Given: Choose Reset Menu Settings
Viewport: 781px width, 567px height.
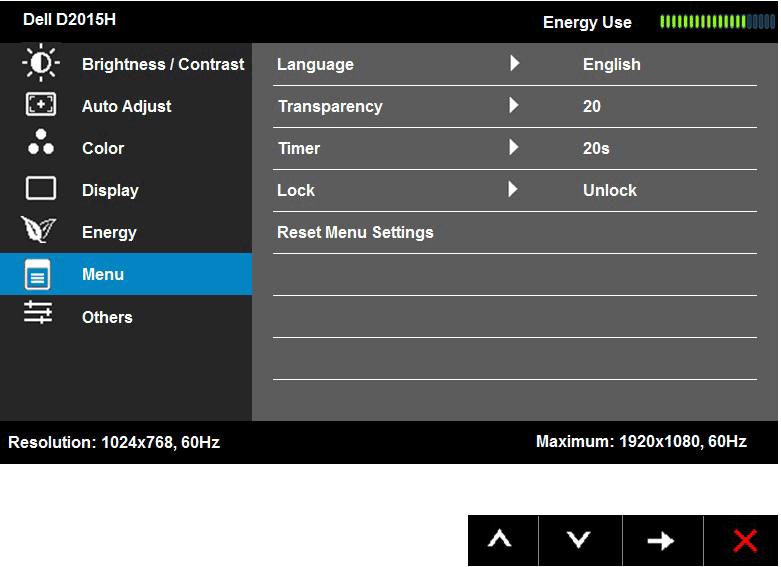Looking at the screenshot, I should coord(355,233).
